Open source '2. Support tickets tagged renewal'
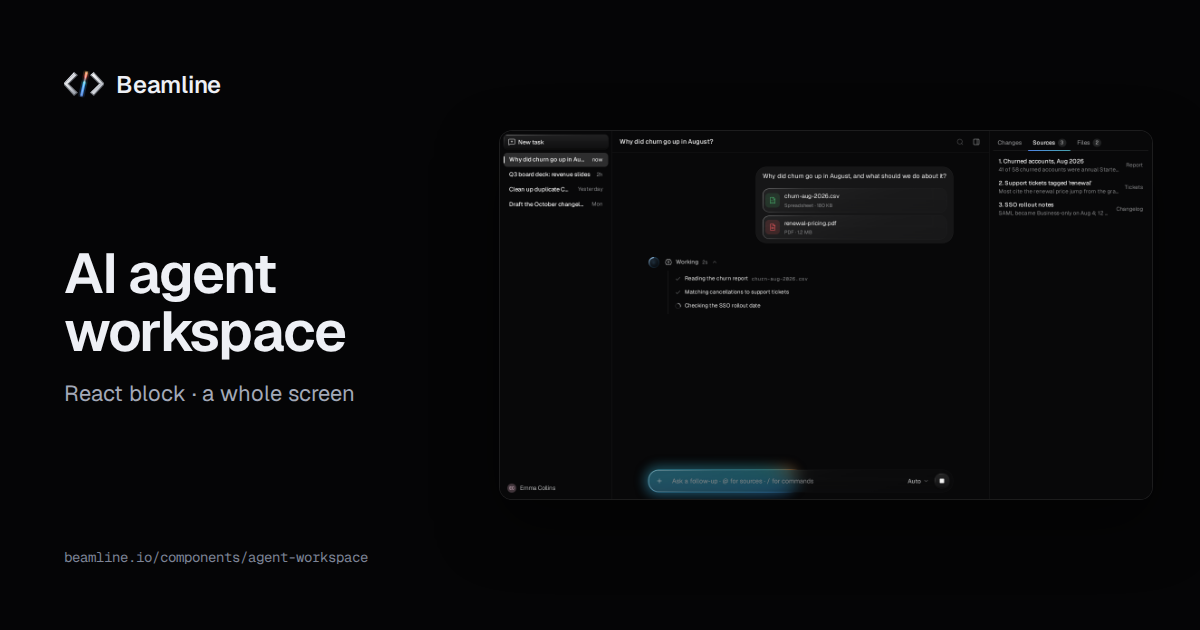 (1070, 187)
